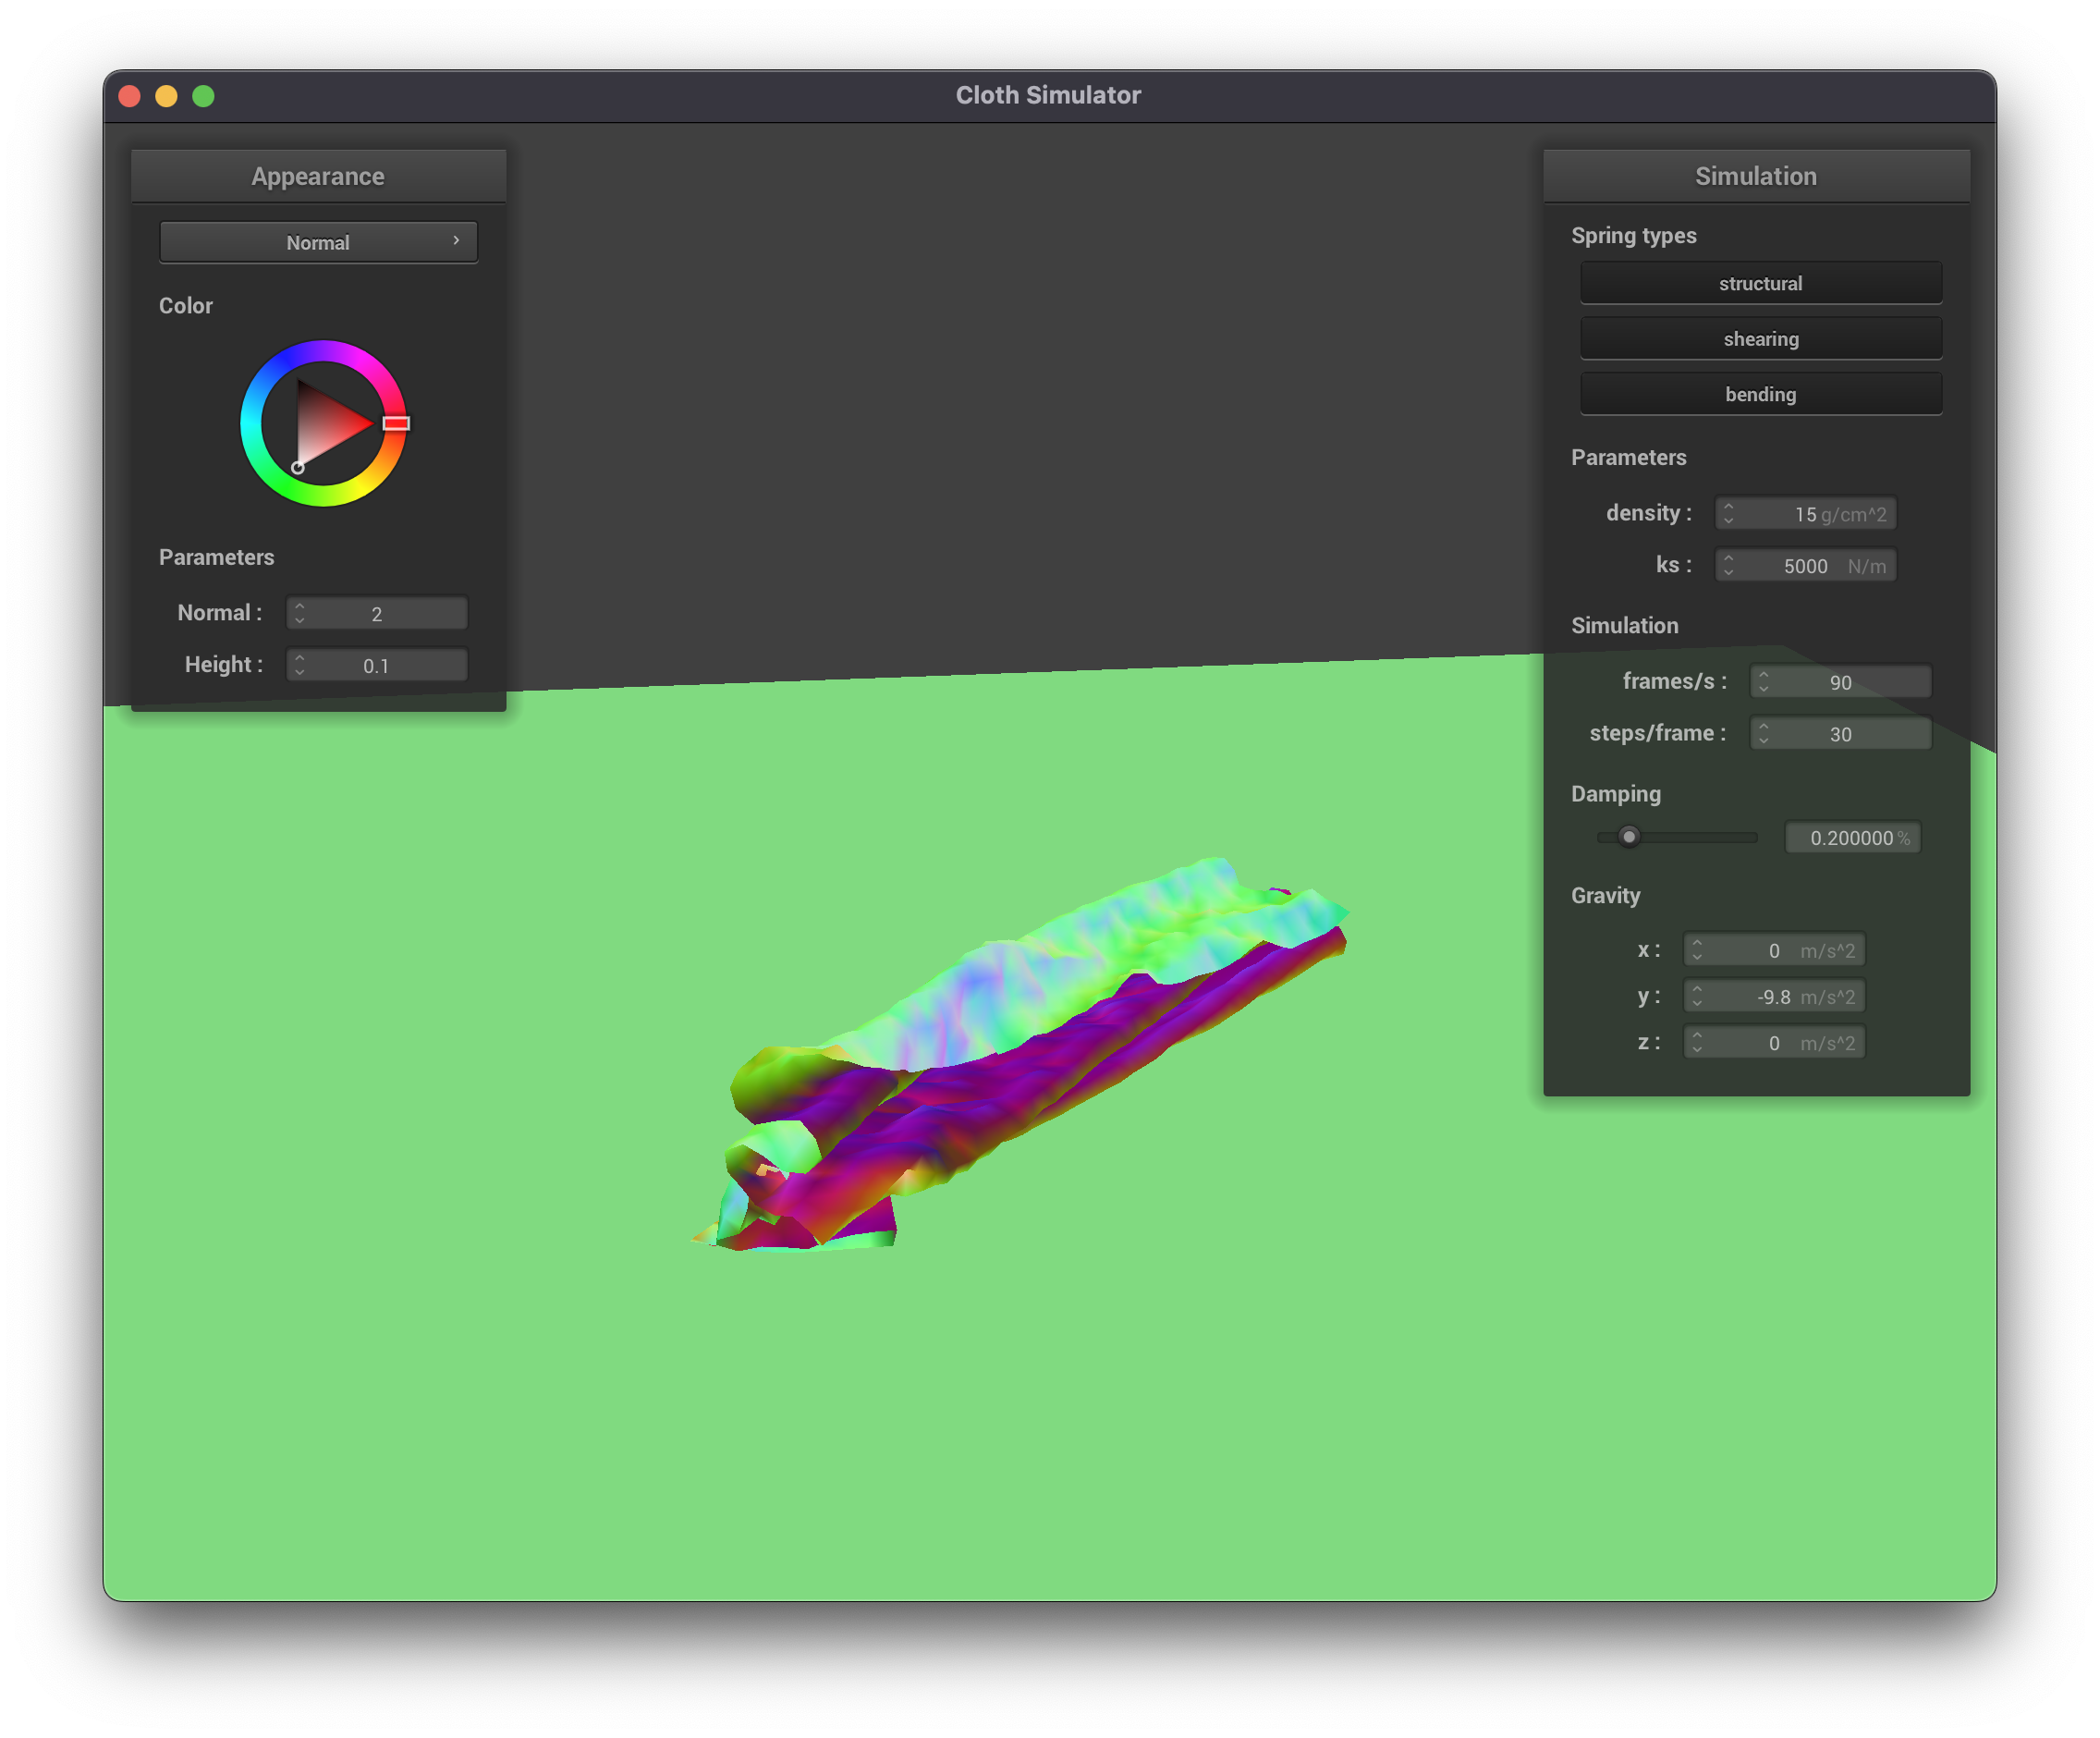Maximize the Cloth Simulator window
The image size is (2100, 1738).
(203, 96)
